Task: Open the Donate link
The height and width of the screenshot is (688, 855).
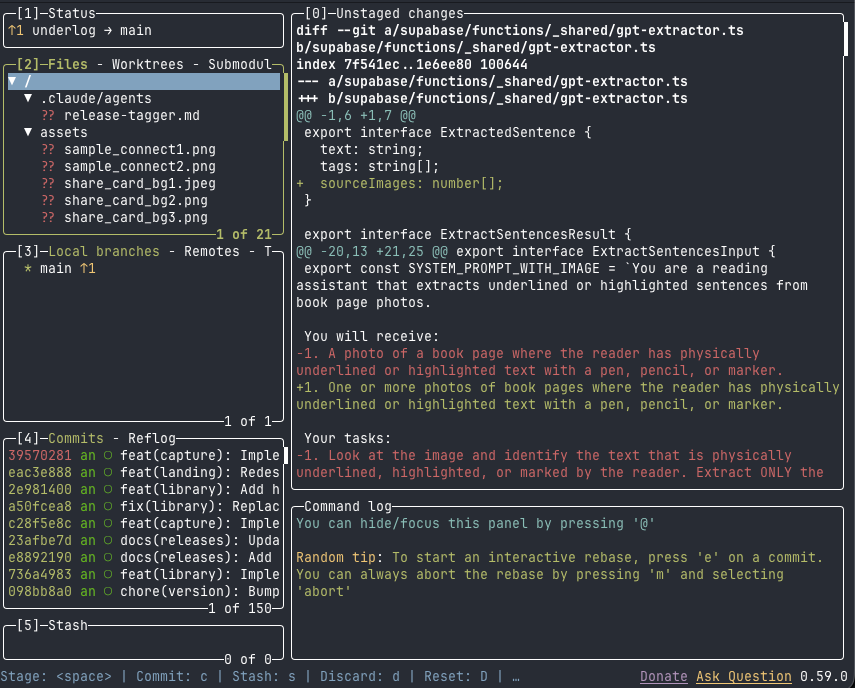Action: coord(664,677)
